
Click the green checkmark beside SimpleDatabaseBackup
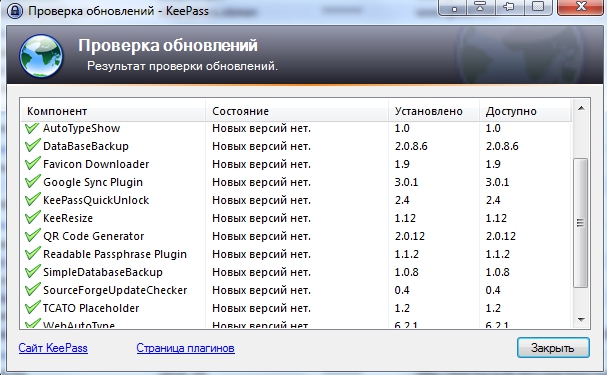33,272
